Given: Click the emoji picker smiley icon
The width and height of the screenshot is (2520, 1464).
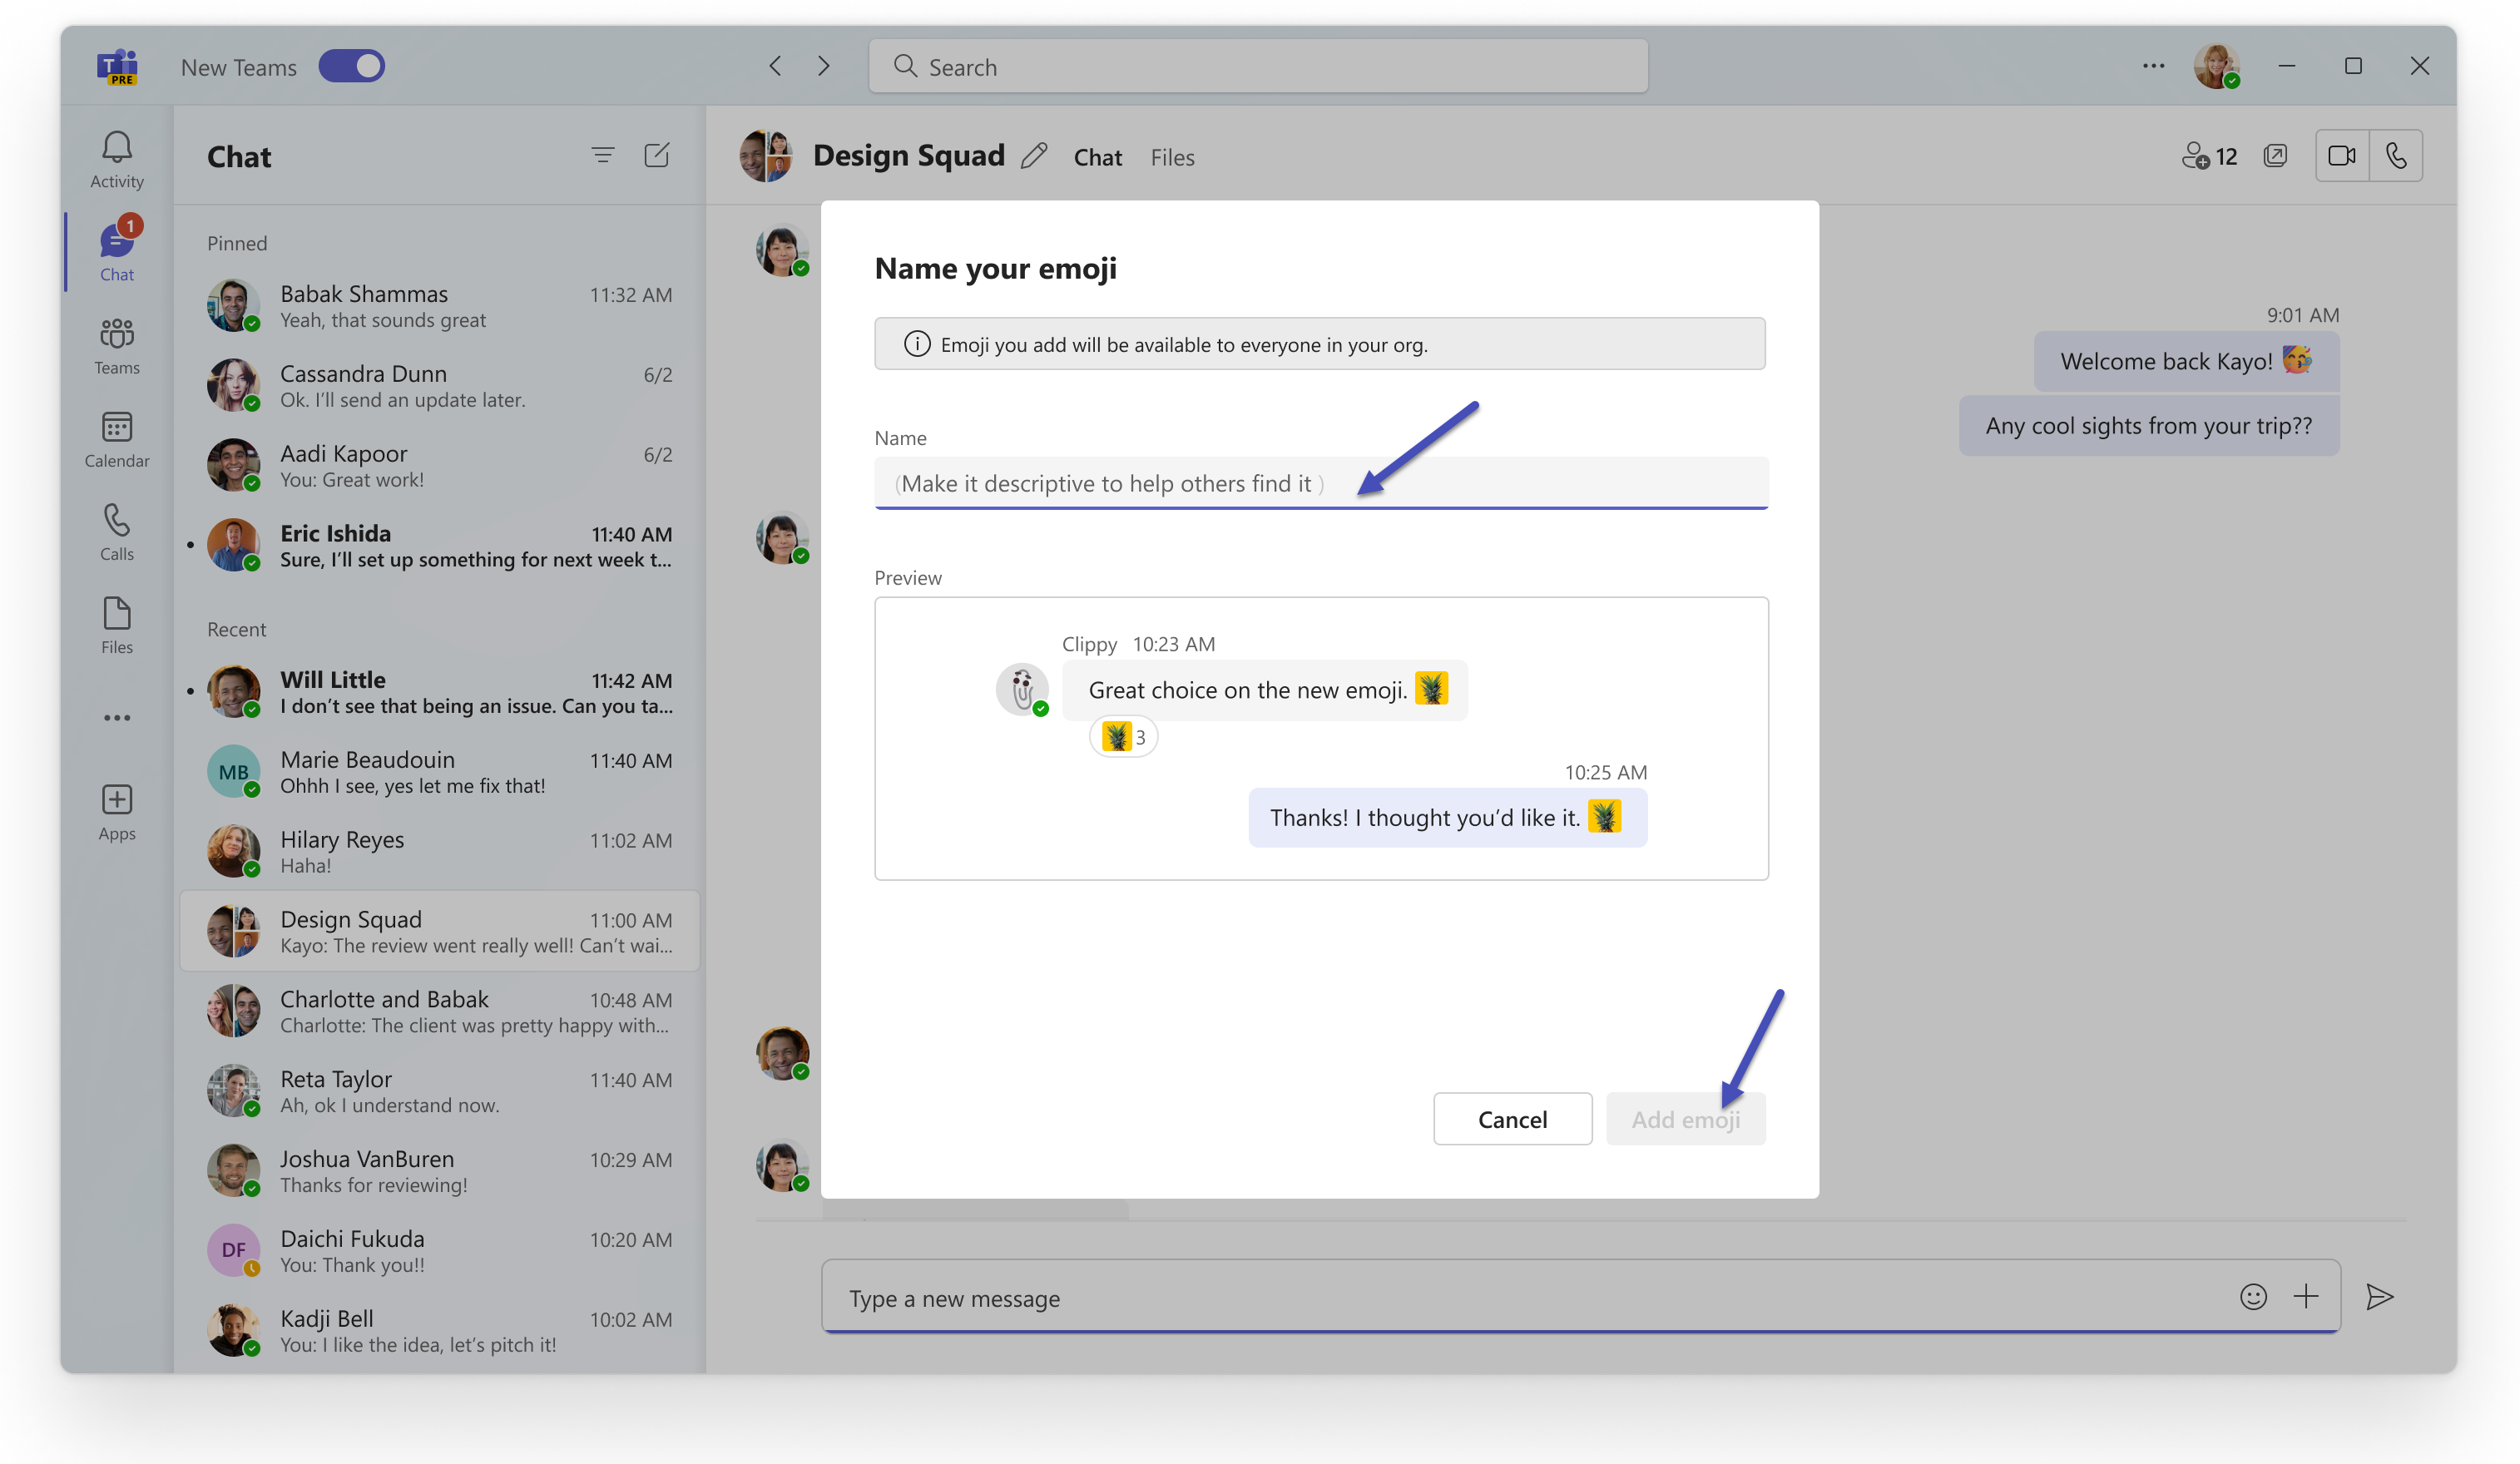Looking at the screenshot, I should [x=2252, y=1297].
